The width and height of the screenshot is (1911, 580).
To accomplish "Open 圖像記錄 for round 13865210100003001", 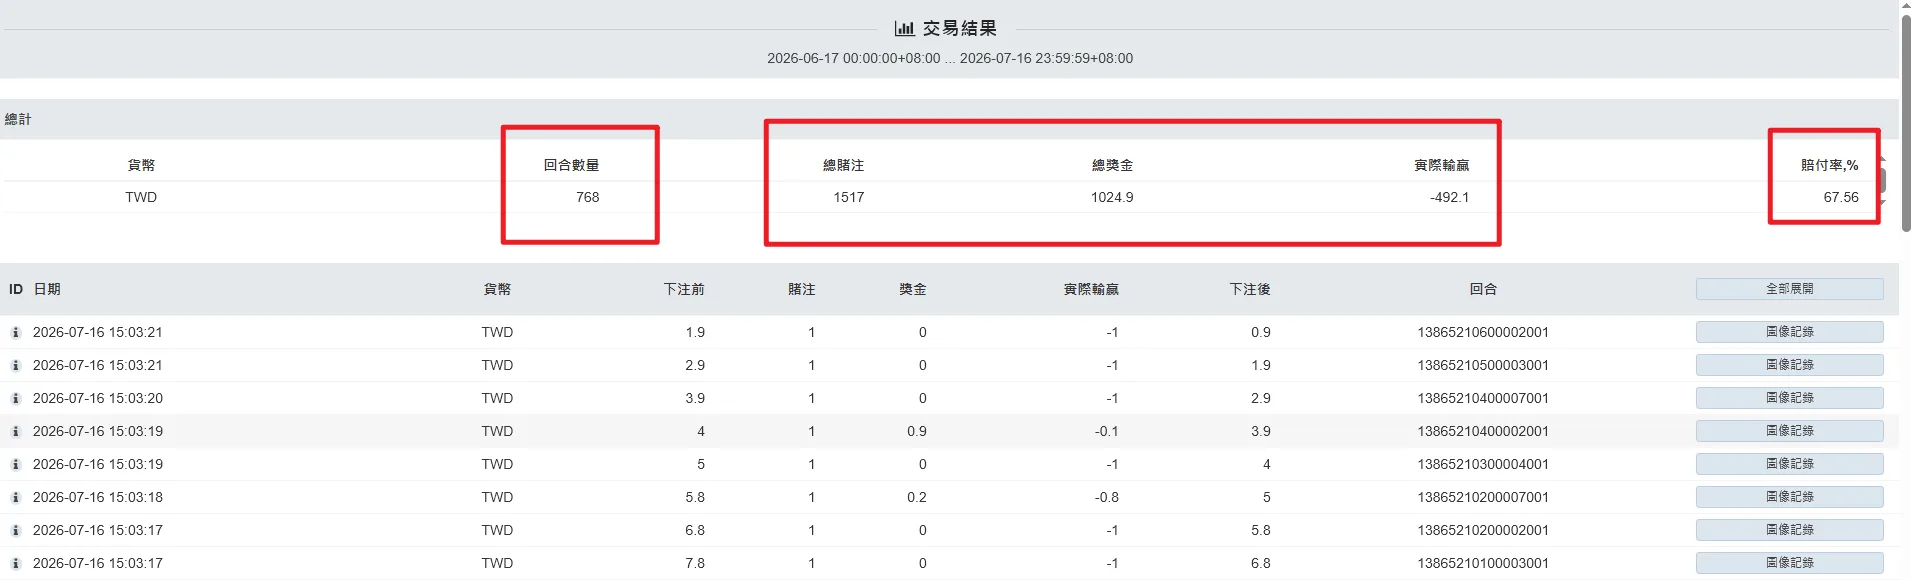I will tap(1789, 563).
